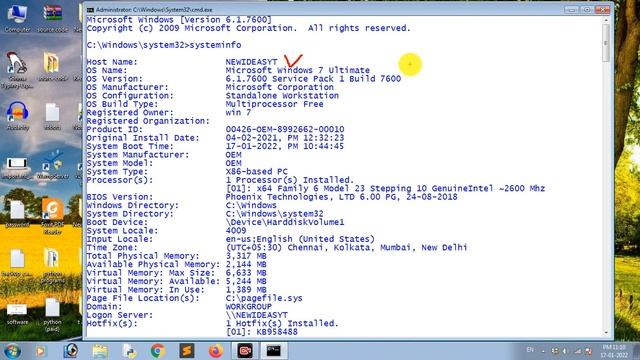Click the 'X86-based PC' system type value
Image resolution: width=640 pixels, height=360 pixels.
(x=256, y=171)
